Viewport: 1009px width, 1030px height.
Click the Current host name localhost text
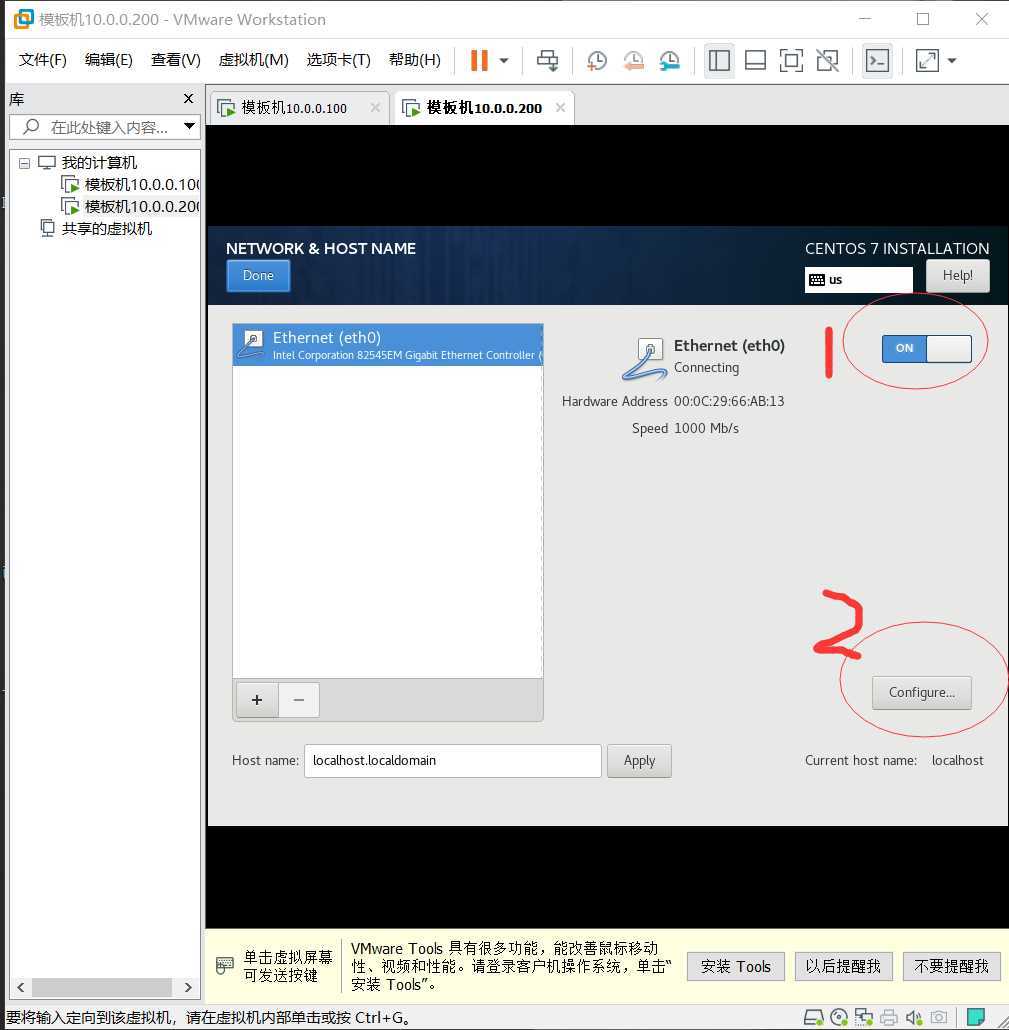click(958, 761)
